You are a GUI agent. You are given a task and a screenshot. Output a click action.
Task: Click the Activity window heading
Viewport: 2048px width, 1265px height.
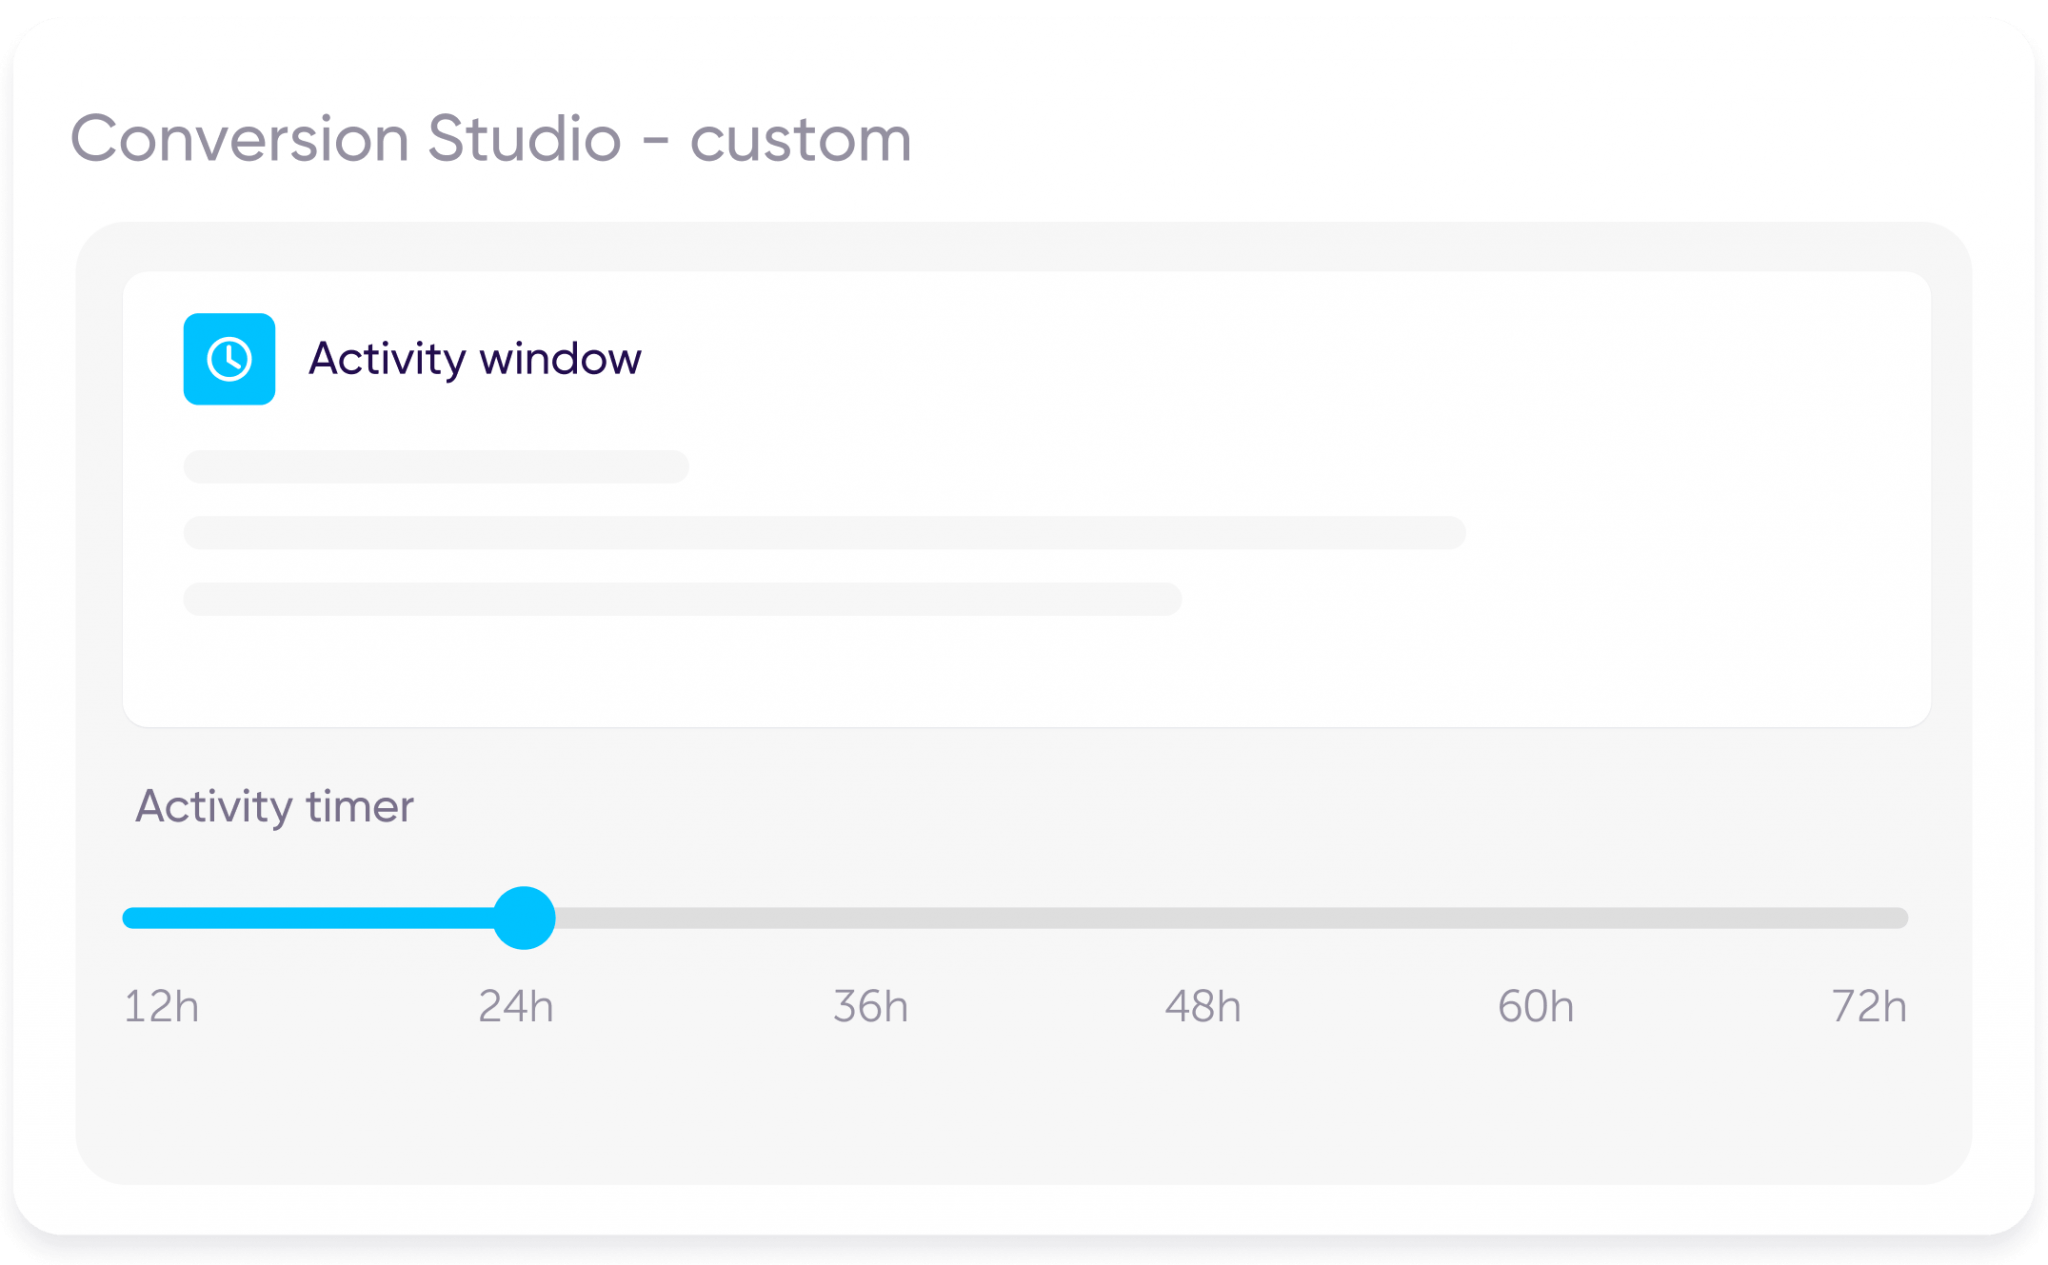(x=474, y=358)
